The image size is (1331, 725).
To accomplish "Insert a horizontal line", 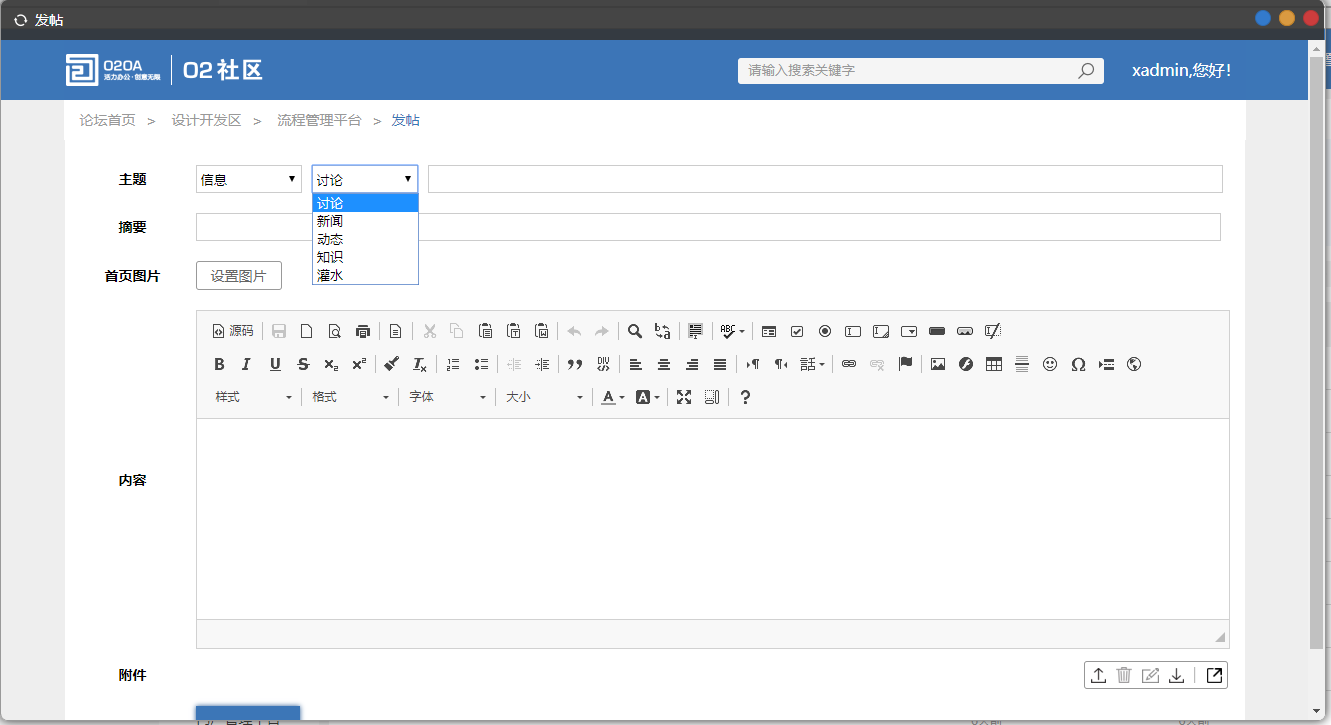I will (x=1022, y=364).
